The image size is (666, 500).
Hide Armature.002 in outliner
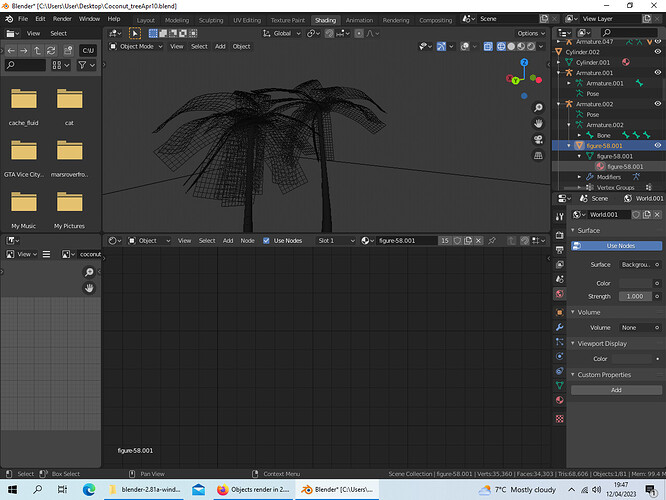658,104
